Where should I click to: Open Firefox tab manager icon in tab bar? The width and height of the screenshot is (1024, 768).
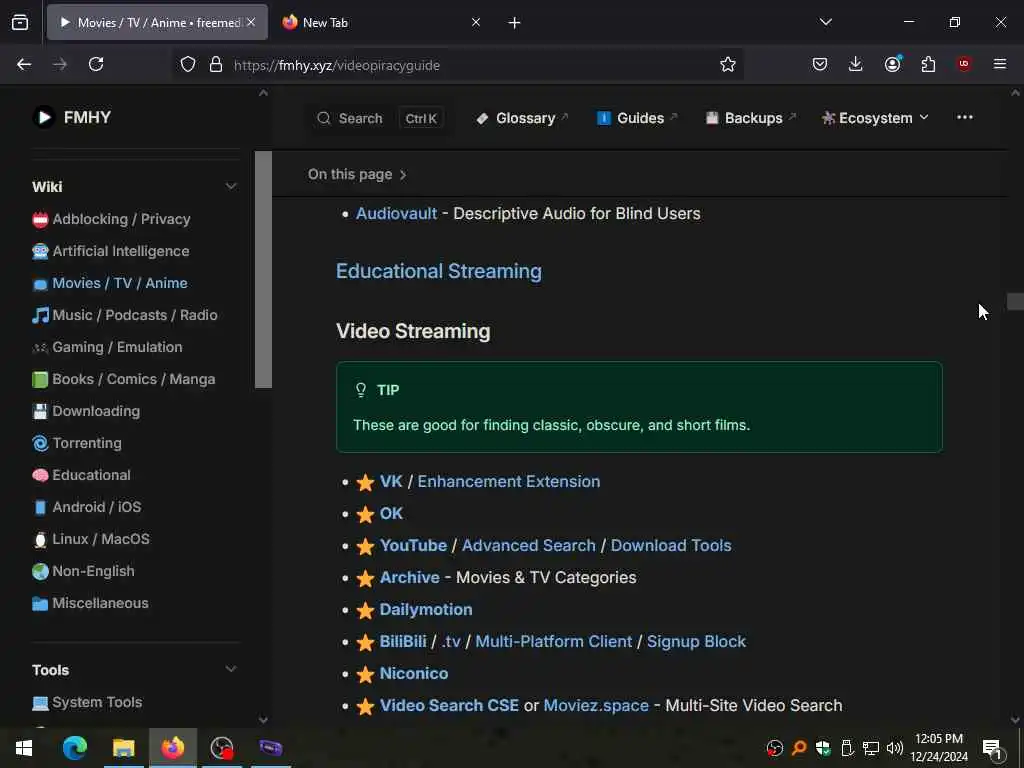(x=20, y=22)
